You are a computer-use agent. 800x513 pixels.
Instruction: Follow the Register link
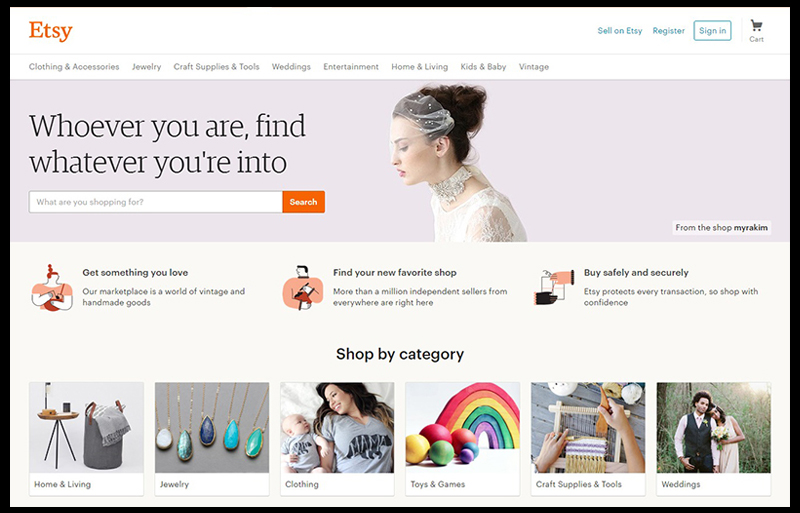[x=668, y=31]
